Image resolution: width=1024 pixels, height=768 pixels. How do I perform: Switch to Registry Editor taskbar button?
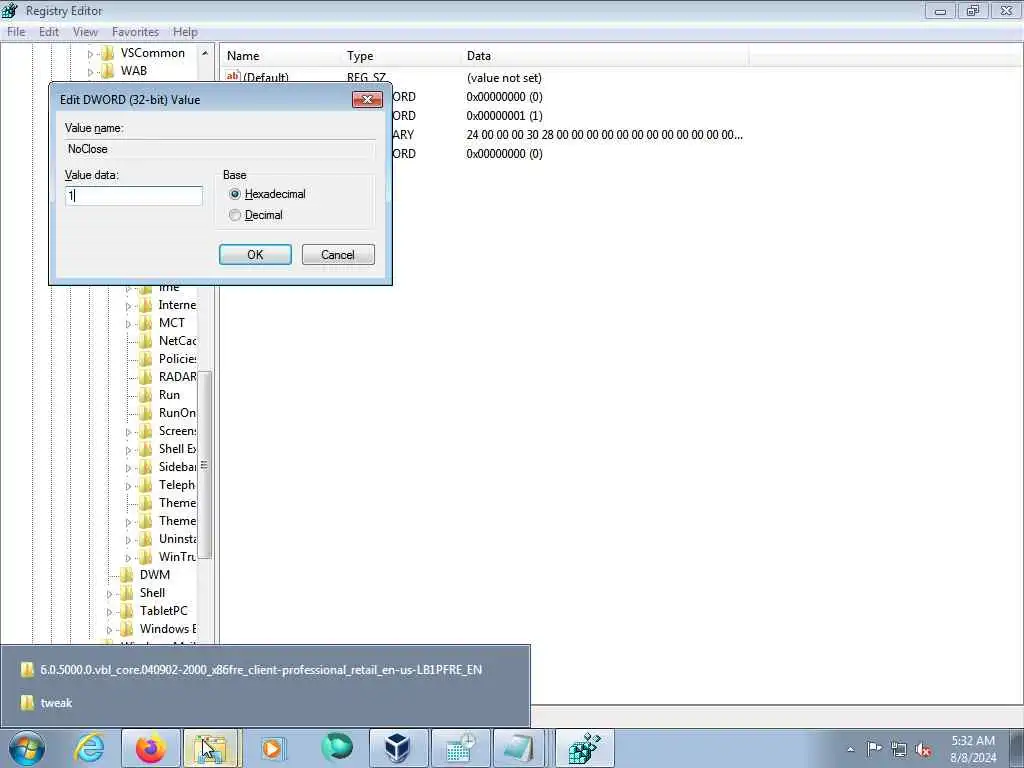[584, 748]
